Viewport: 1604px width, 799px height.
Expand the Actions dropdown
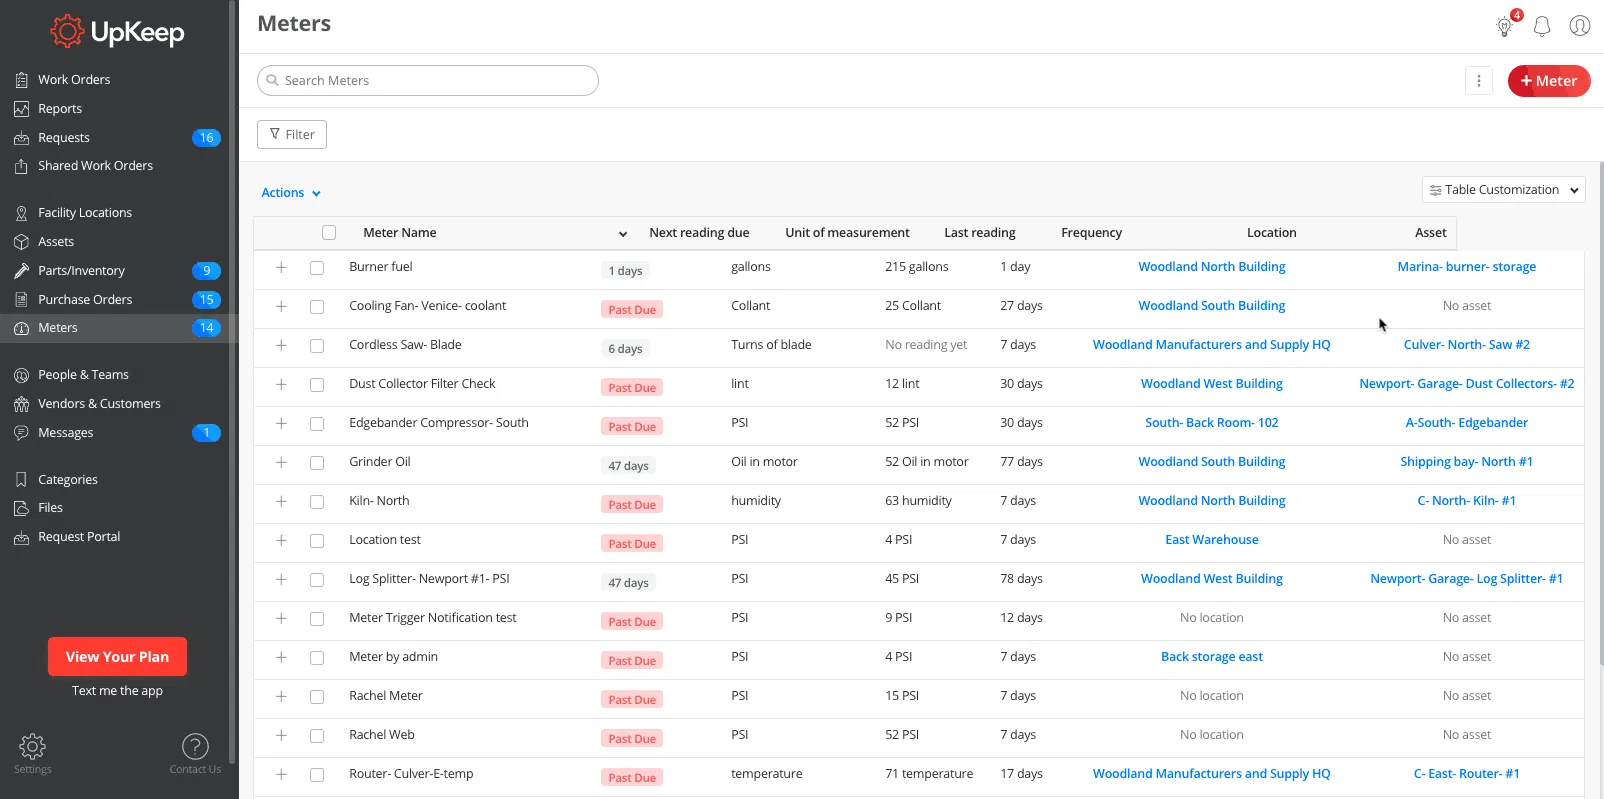click(x=291, y=193)
